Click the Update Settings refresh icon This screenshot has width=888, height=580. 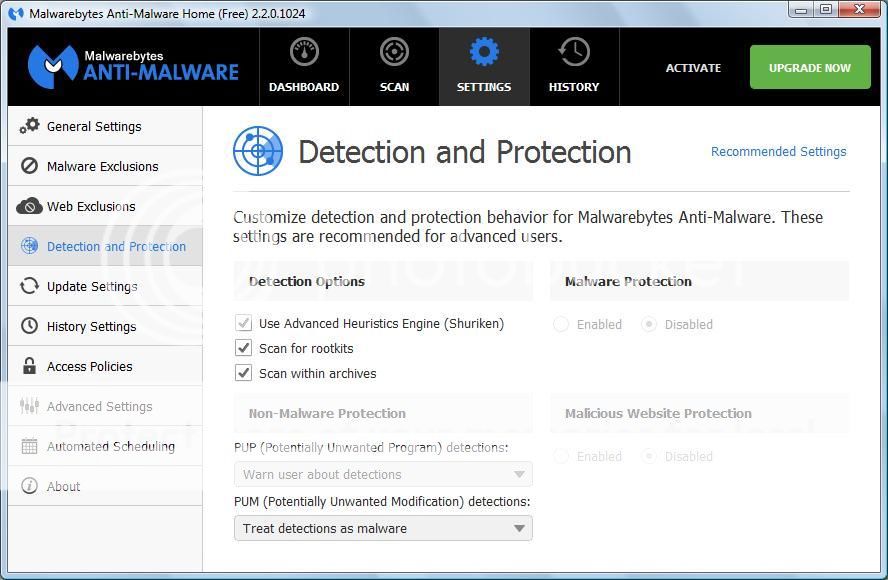pos(30,286)
